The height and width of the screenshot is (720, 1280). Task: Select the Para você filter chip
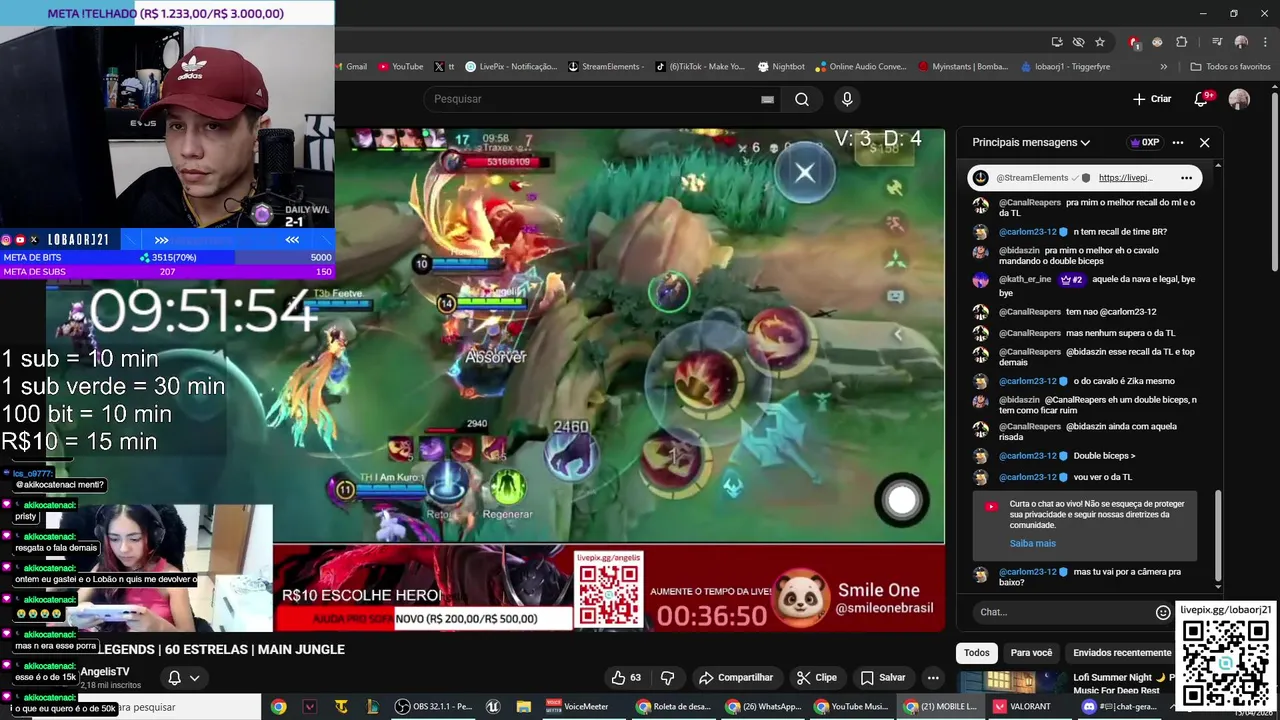coord(1031,653)
